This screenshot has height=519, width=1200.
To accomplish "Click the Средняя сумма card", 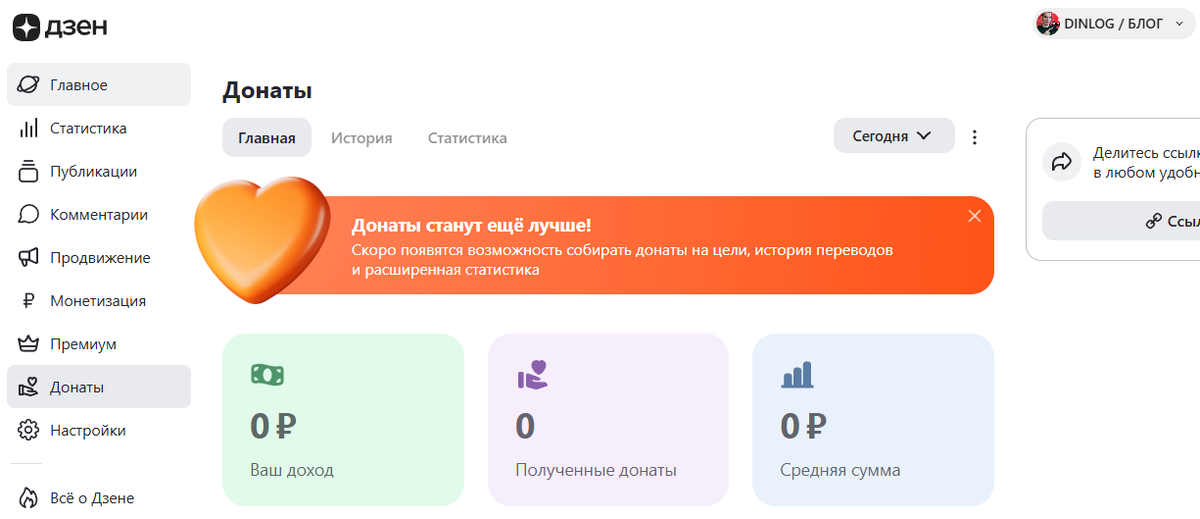I will coord(873,420).
